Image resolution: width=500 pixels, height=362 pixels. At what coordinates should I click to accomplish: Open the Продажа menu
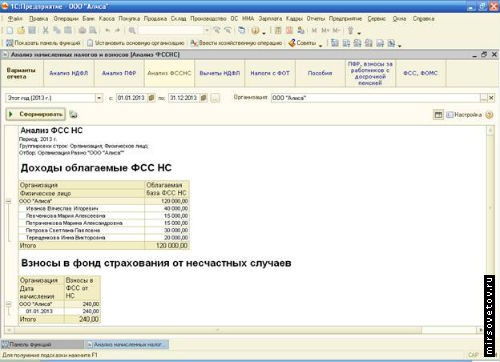pyautogui.click(x=155, y=19)
